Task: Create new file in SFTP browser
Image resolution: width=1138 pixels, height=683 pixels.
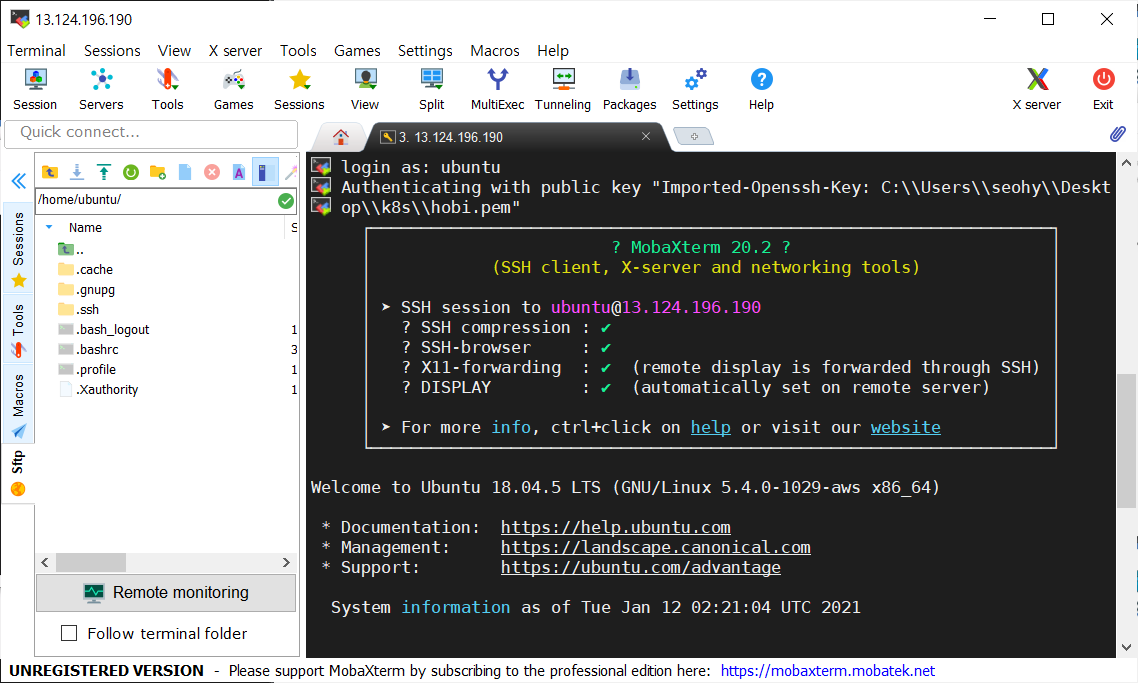Action: [x=185, y=172]
